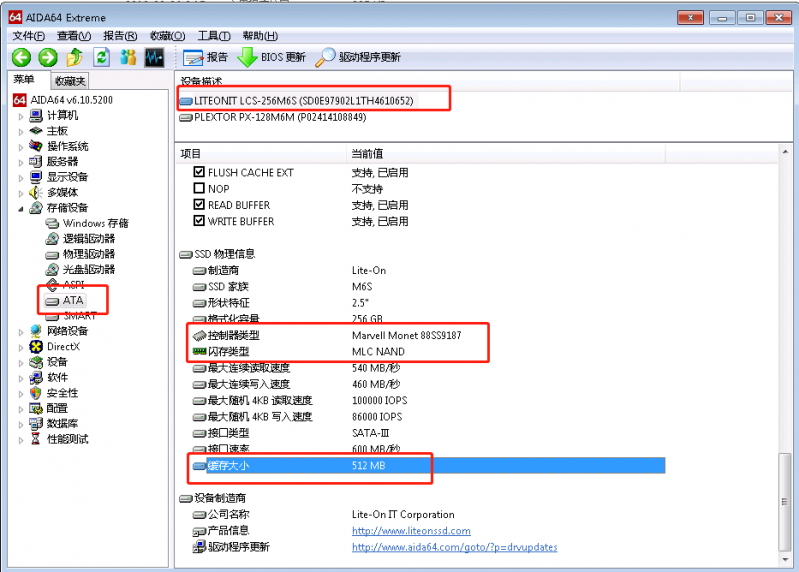Select the ATA tree item
The height and width of the screenshot is (572, 799).
tap(65, 301)
